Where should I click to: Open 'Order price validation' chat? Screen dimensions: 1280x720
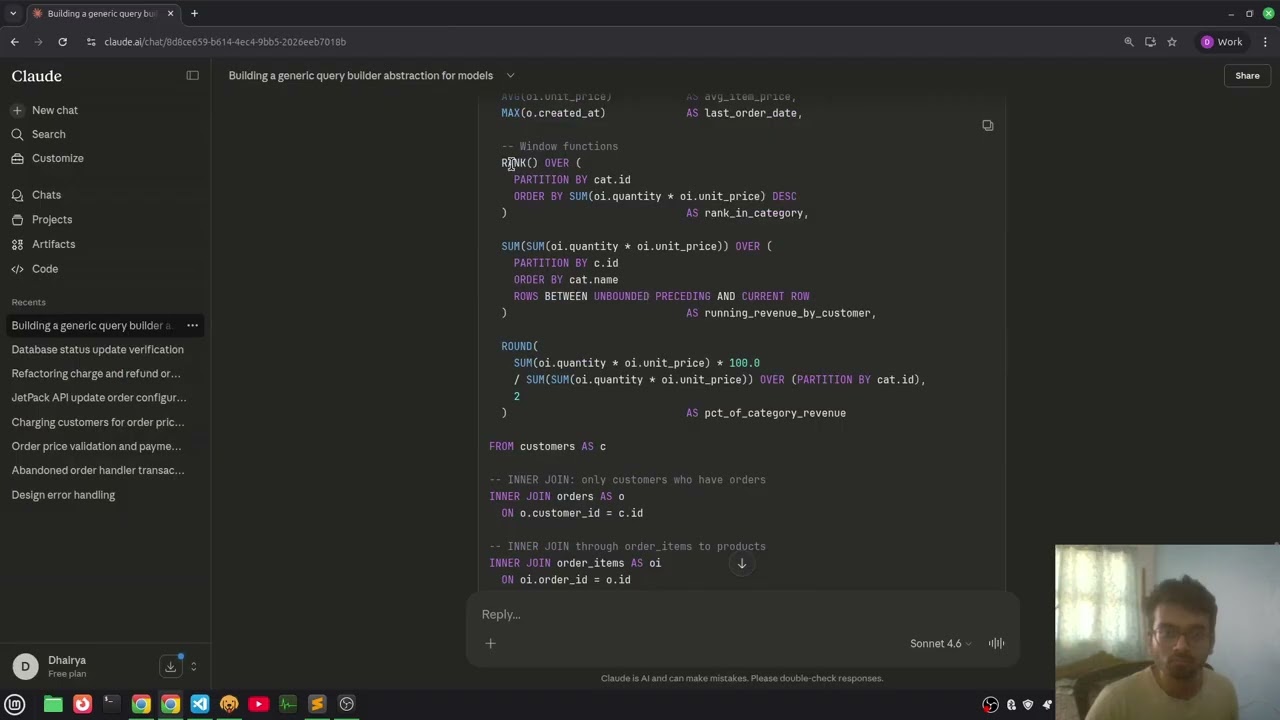[96, 446]
